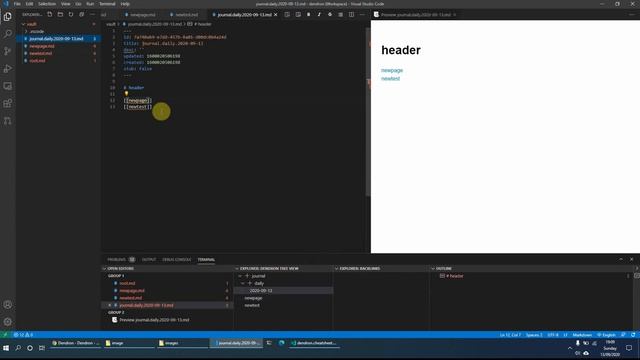640x360 pixels.
Task: Select Terminal panel tab
Action: tap(206, 260)
